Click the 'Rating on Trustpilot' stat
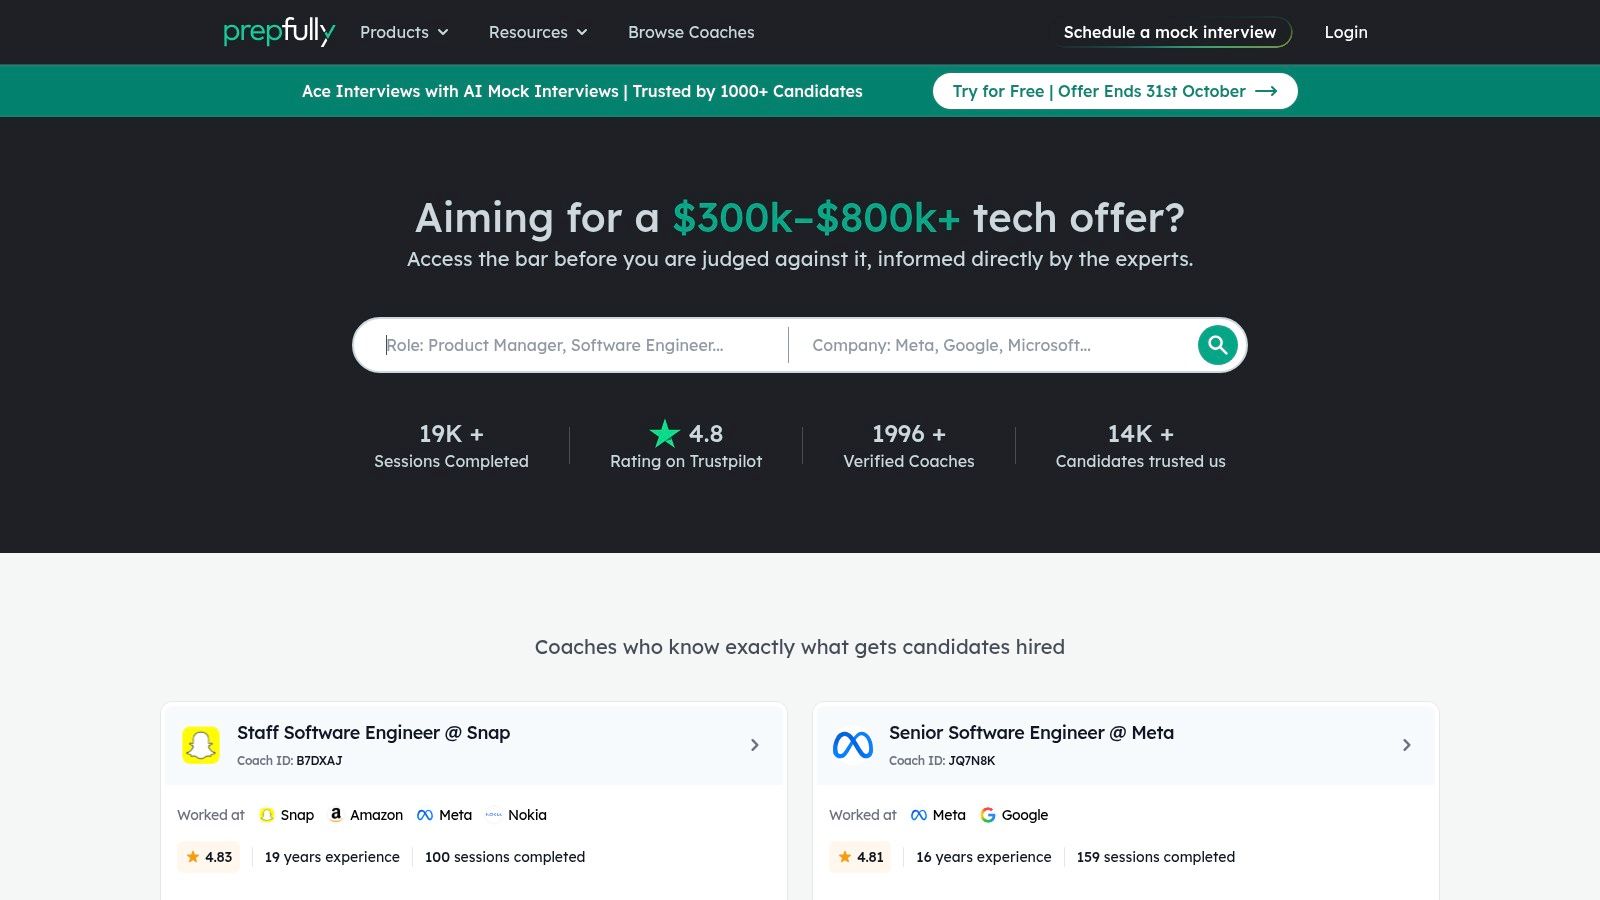 686,445
